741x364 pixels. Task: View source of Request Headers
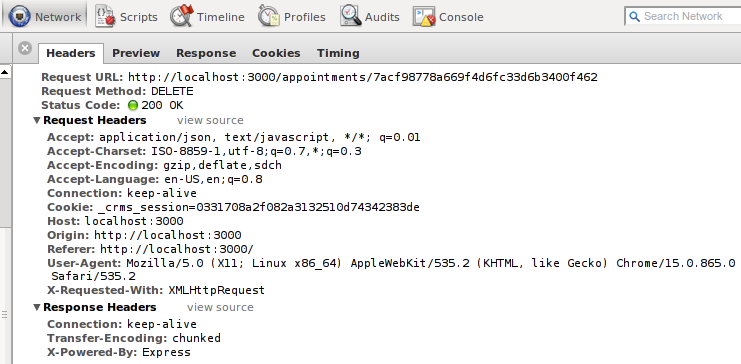pos(210,120)
